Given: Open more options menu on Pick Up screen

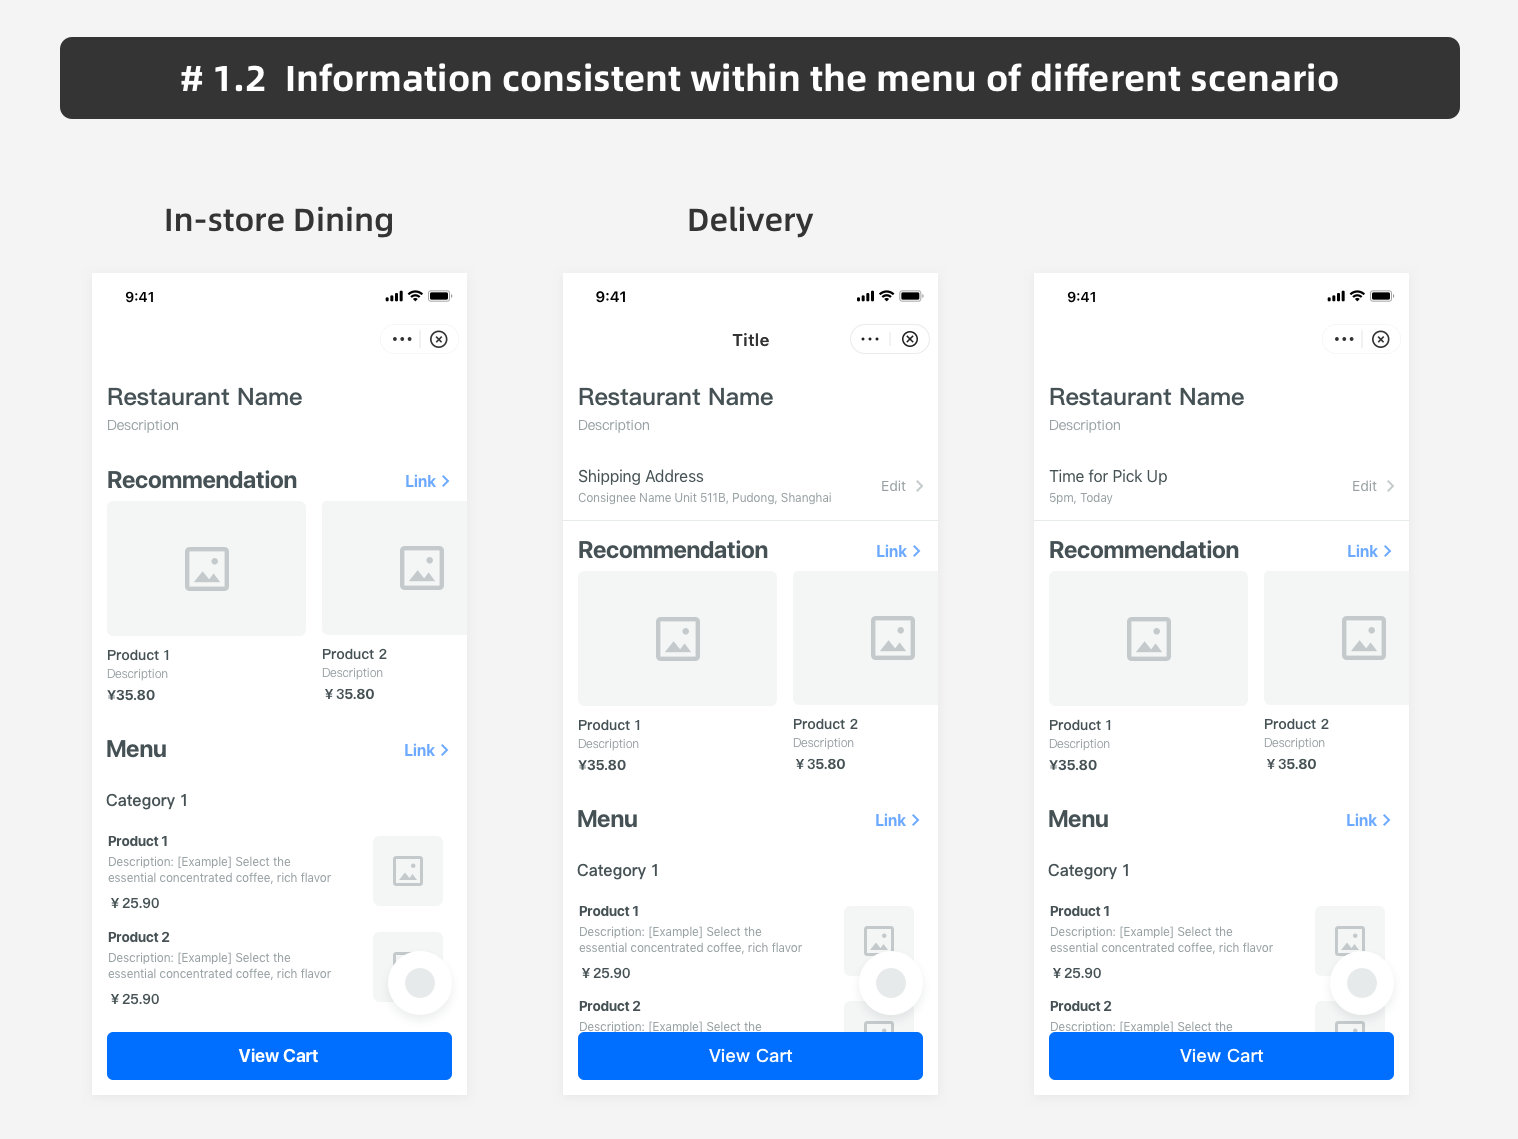Looking at the screenshot, I should point(1343,339).
